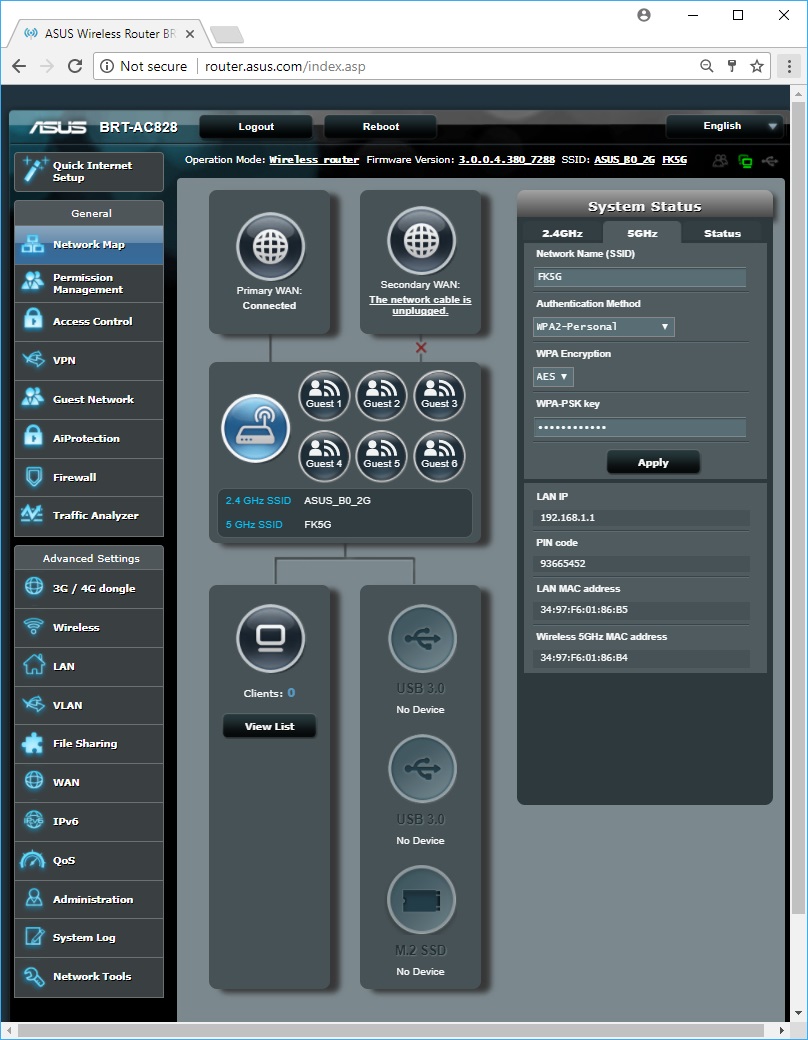Switch to the Status tab
Viewport: 808px width, 1040px height.
[x=721, y=233]
